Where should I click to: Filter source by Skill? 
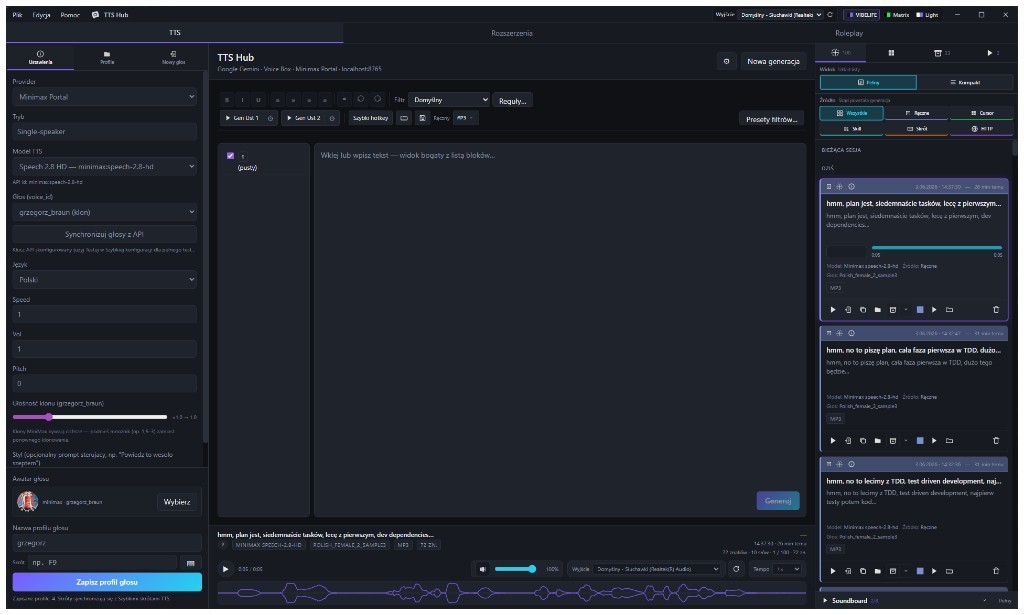click(852, 129)
